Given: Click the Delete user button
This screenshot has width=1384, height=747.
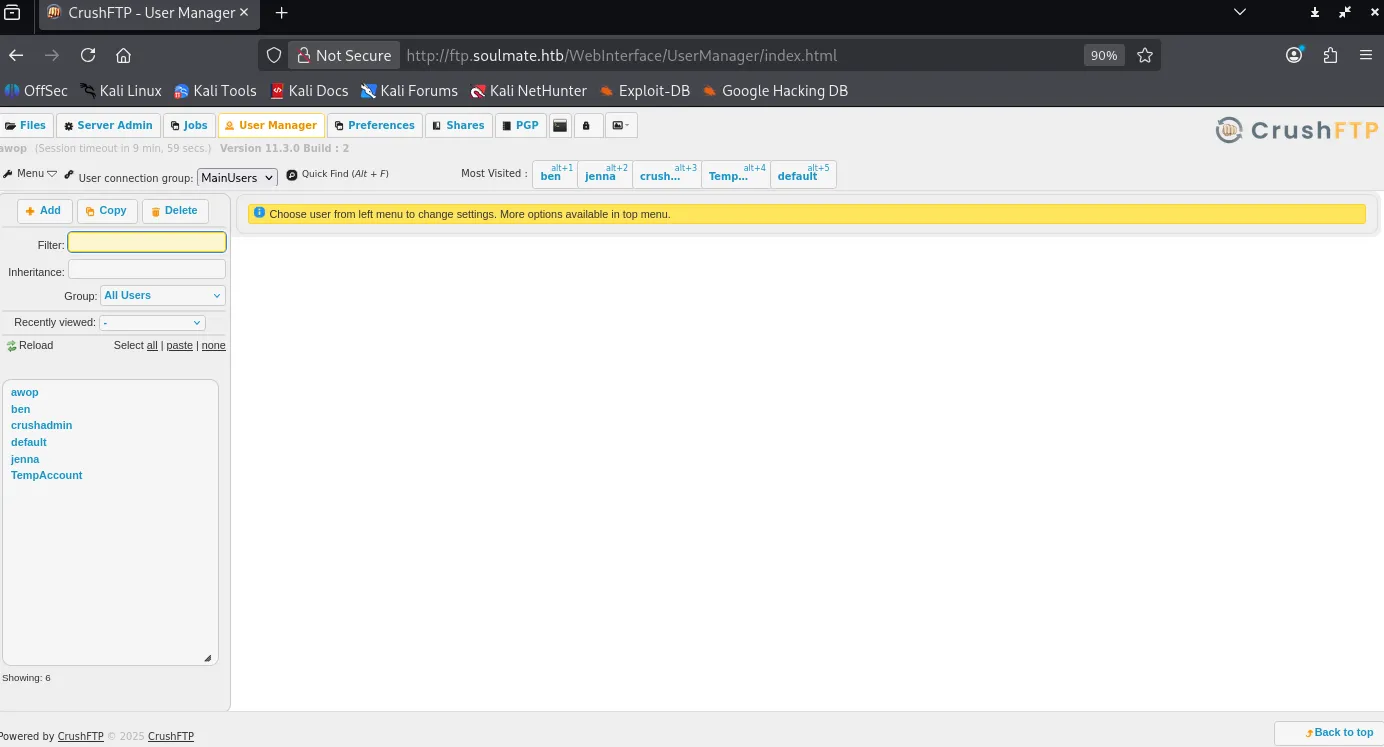Looking at the screenshot, I should [175, 210].
